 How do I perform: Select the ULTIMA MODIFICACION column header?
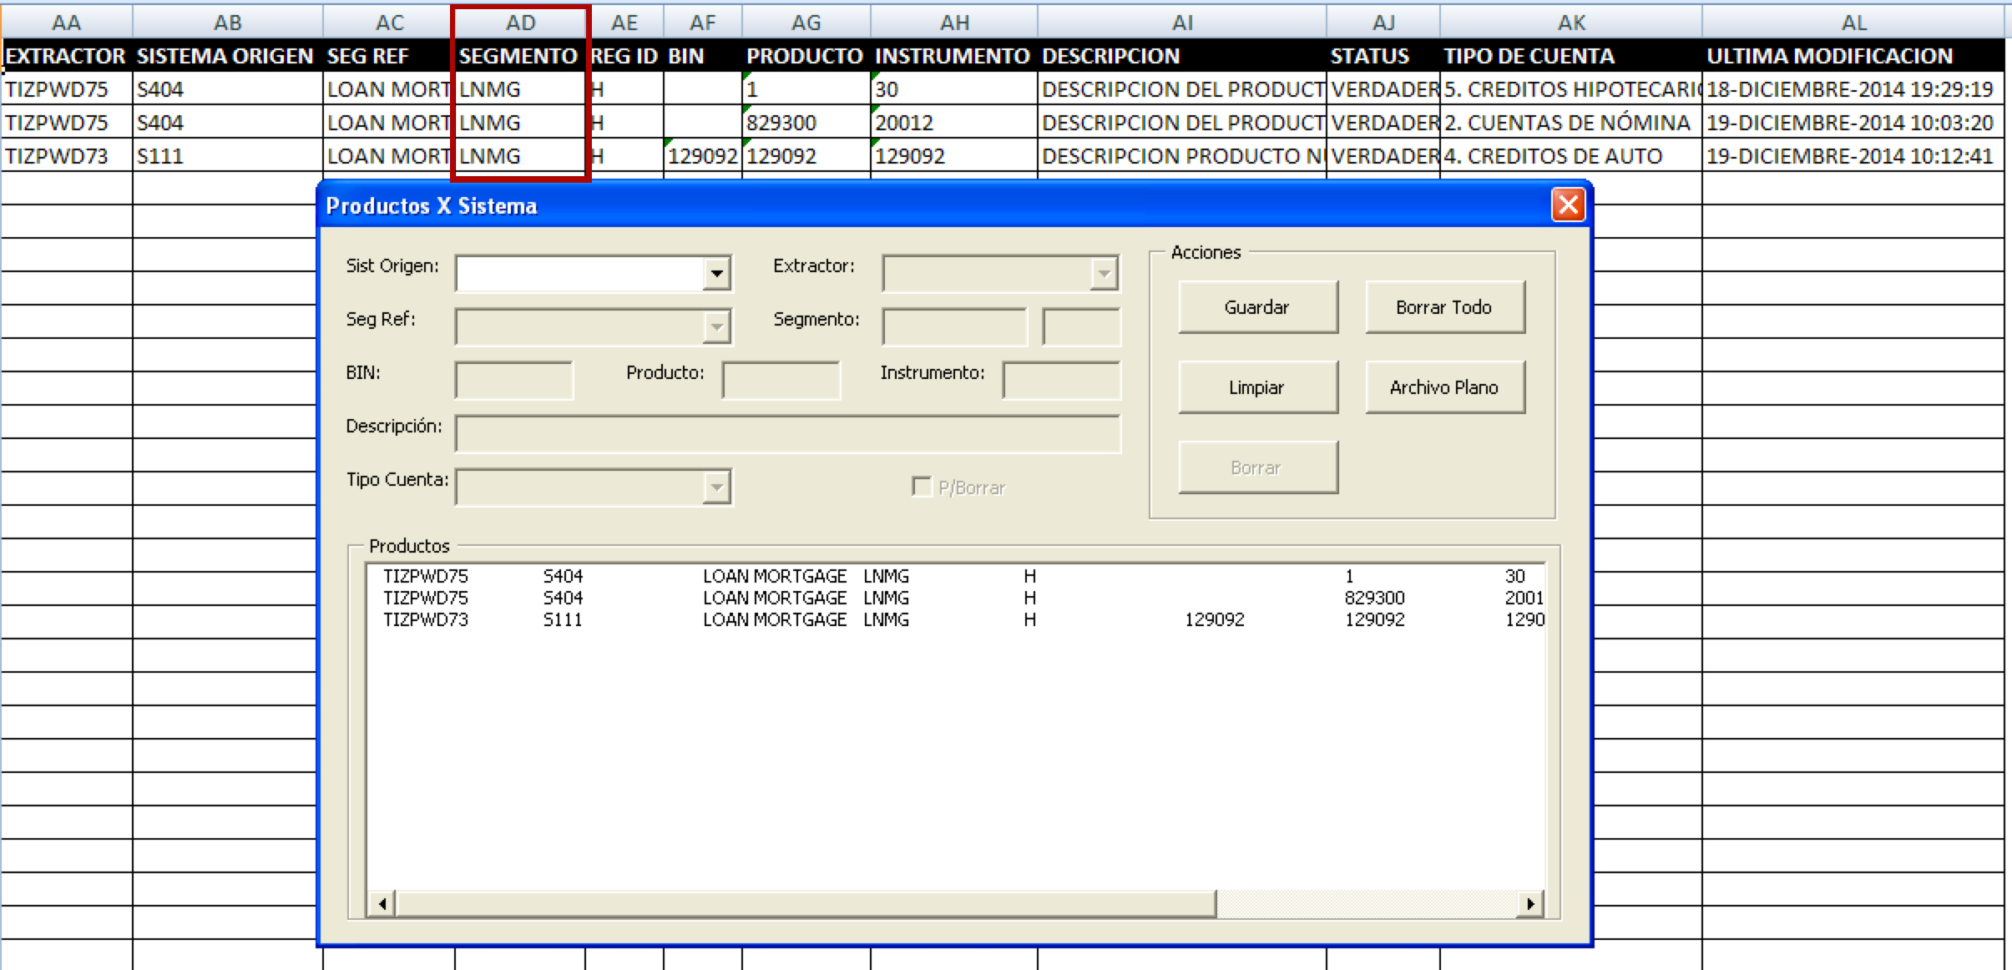coord(1853,57)
